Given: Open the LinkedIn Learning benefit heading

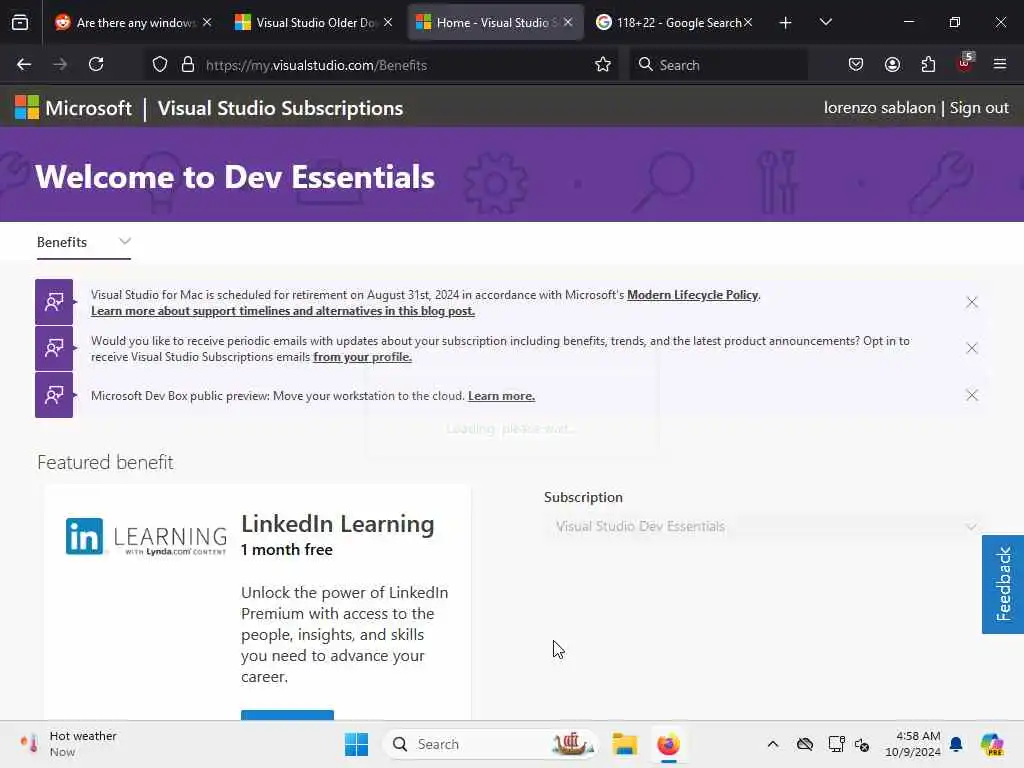Looking at the screenshot, I should pyautogui.click(x=338, y=524).
